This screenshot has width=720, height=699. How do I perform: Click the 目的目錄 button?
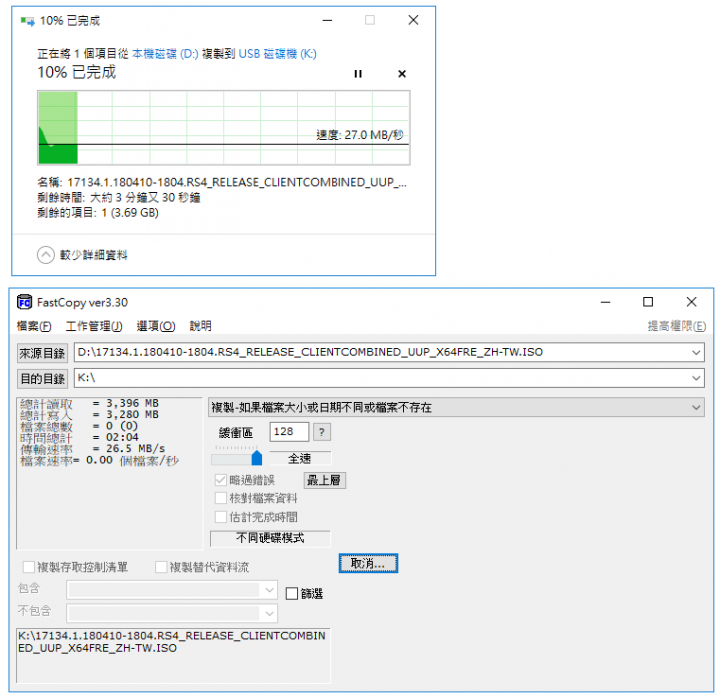tap(42, 378)
